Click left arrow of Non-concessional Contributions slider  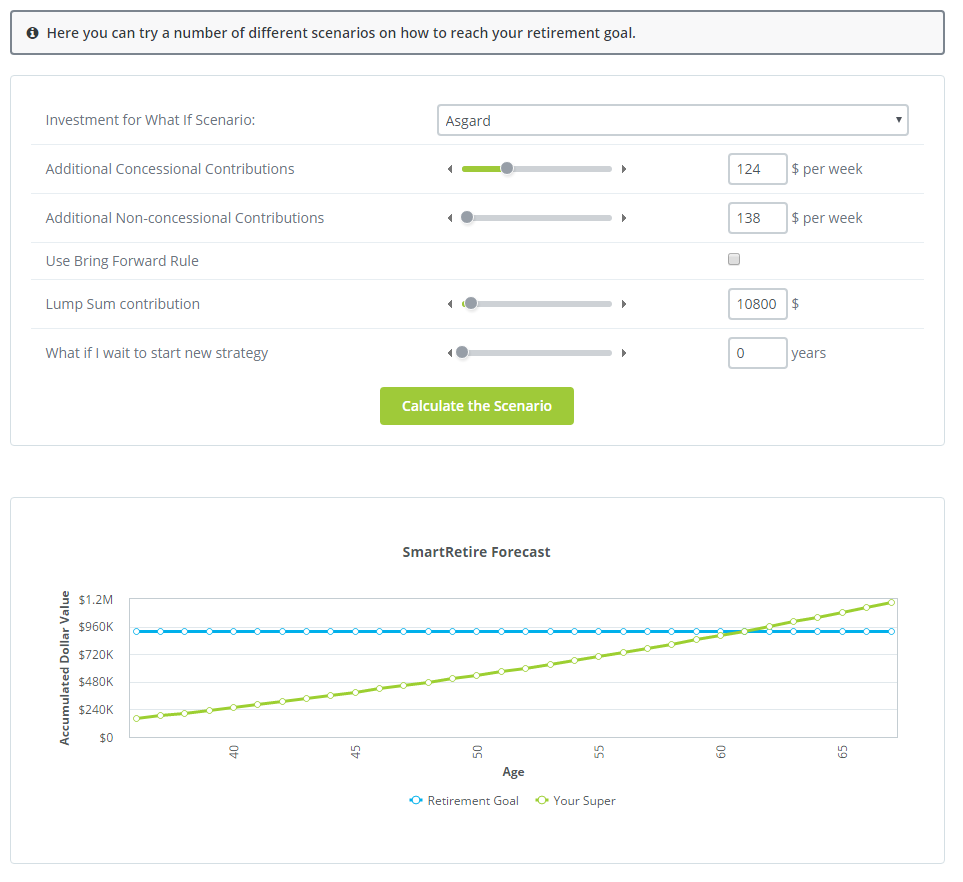tap(450, 218)
